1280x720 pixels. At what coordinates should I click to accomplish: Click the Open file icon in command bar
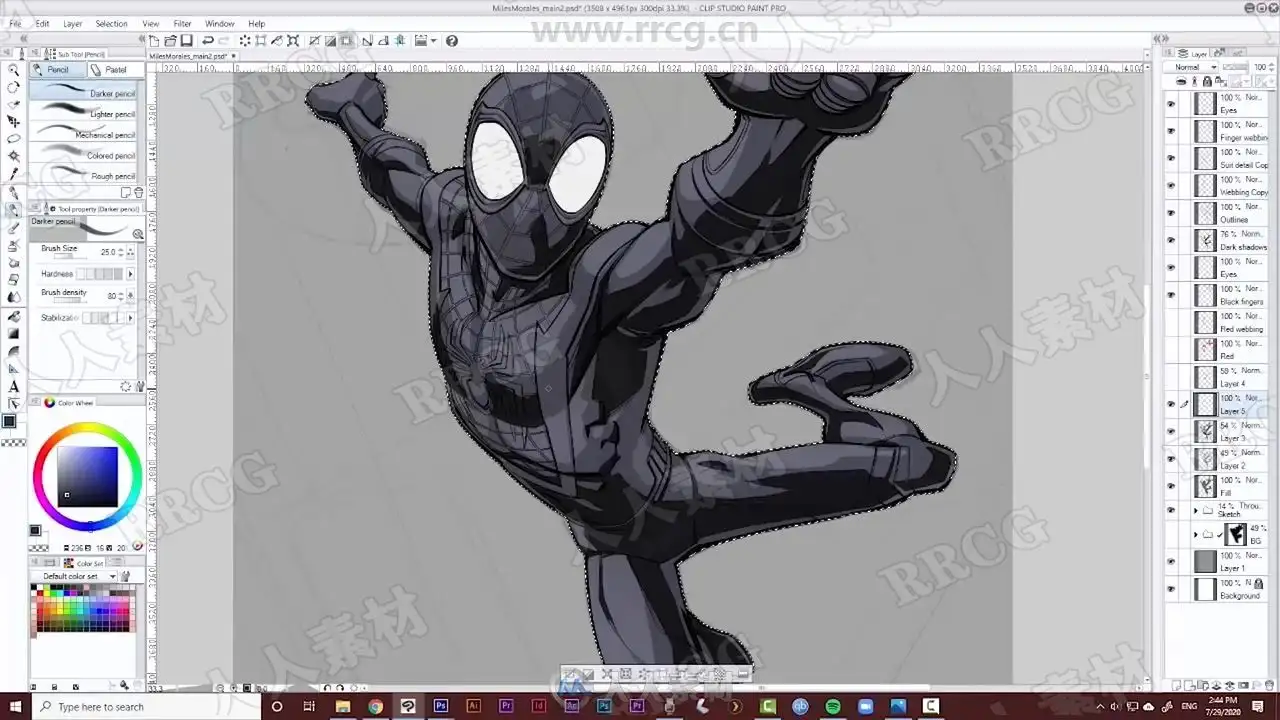coord(171,41)
